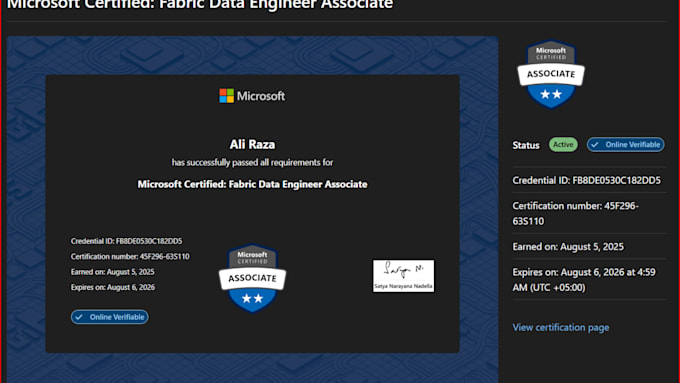680x383 pixels.
Task: Click the Online Verifiable badge in the Status row
Action: 625,144
